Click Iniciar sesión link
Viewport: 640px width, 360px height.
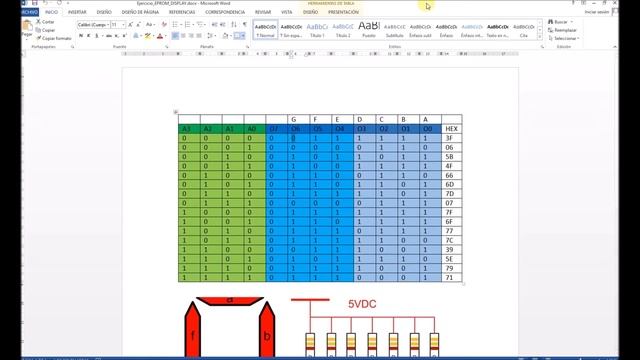tap(597, 12)
